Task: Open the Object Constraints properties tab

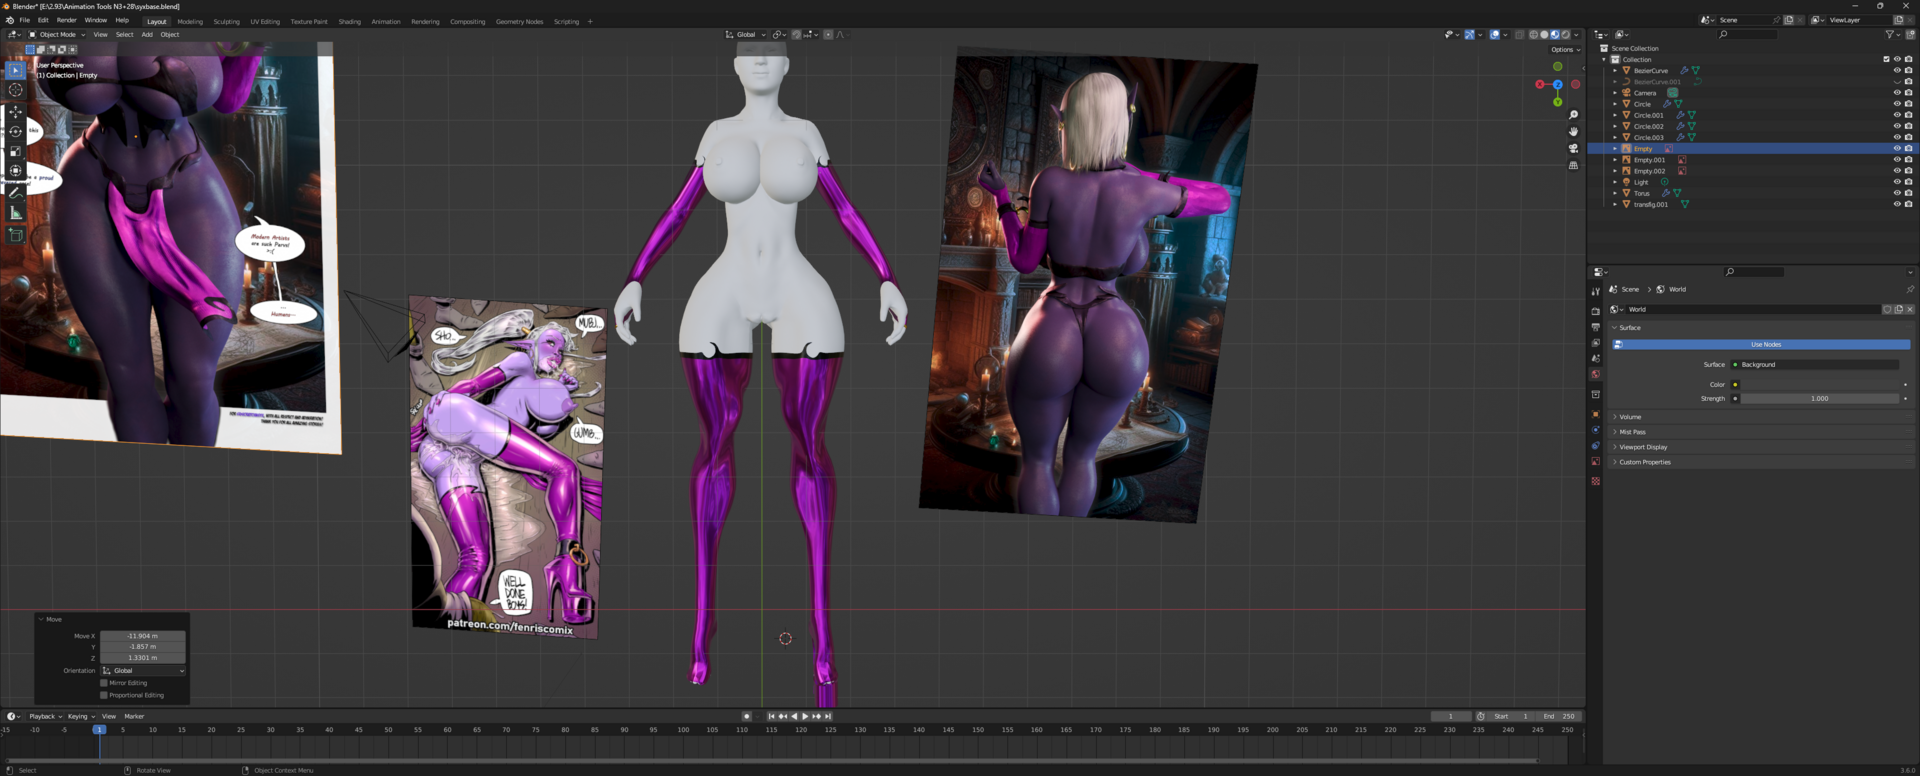Action: click(x=1595, y=446)
